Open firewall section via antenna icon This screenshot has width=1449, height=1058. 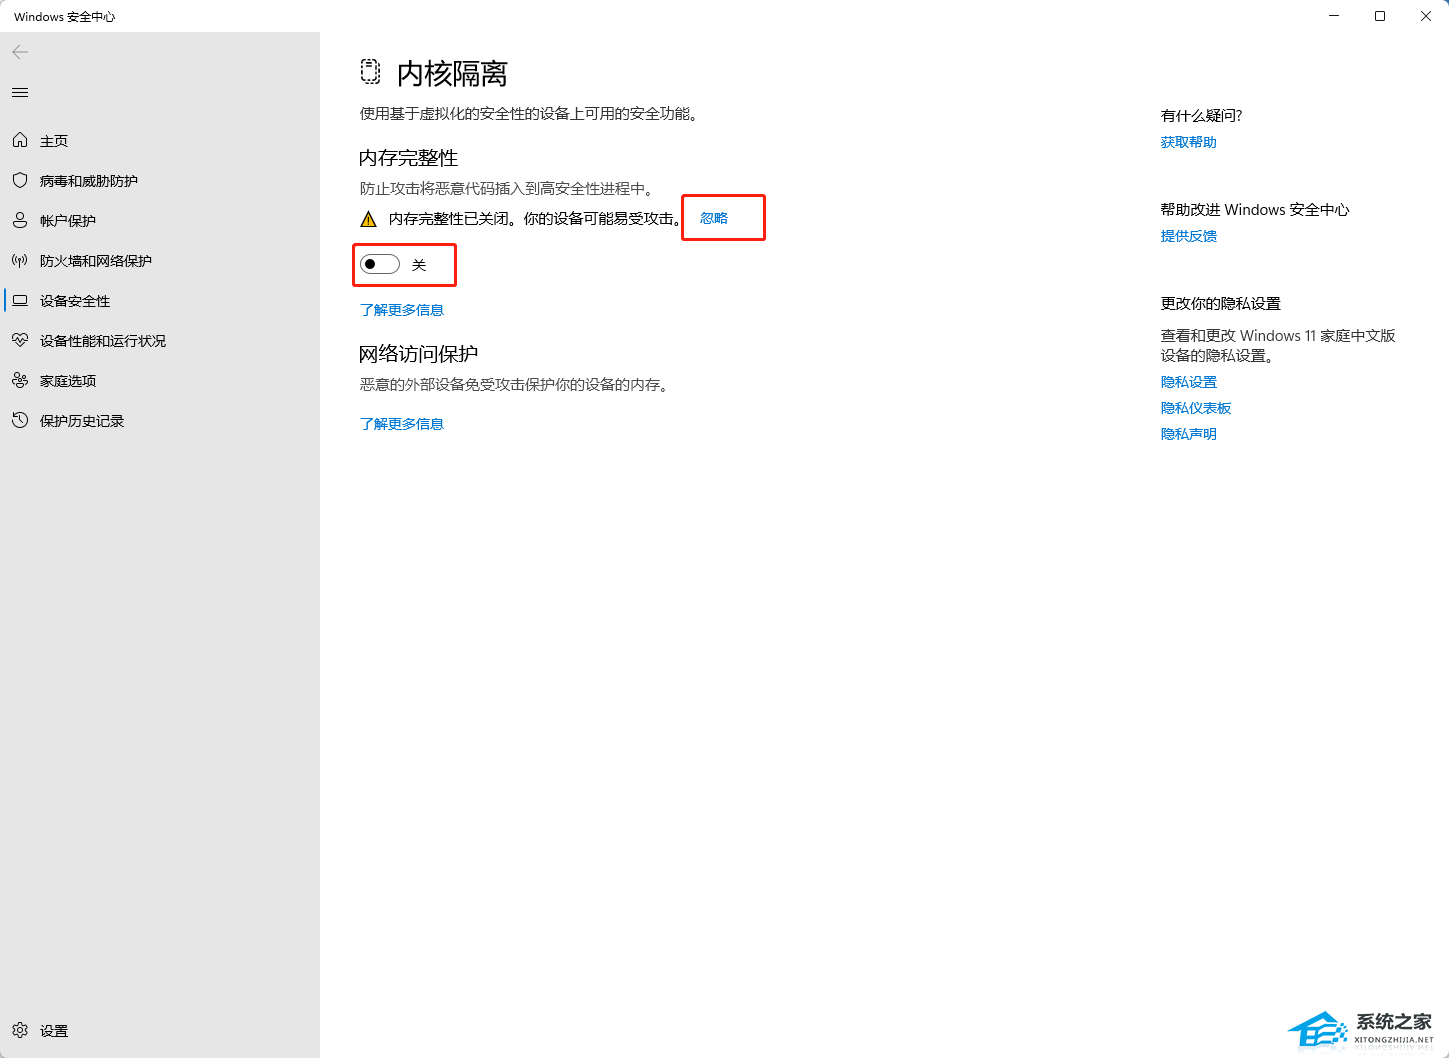point(20,261)
